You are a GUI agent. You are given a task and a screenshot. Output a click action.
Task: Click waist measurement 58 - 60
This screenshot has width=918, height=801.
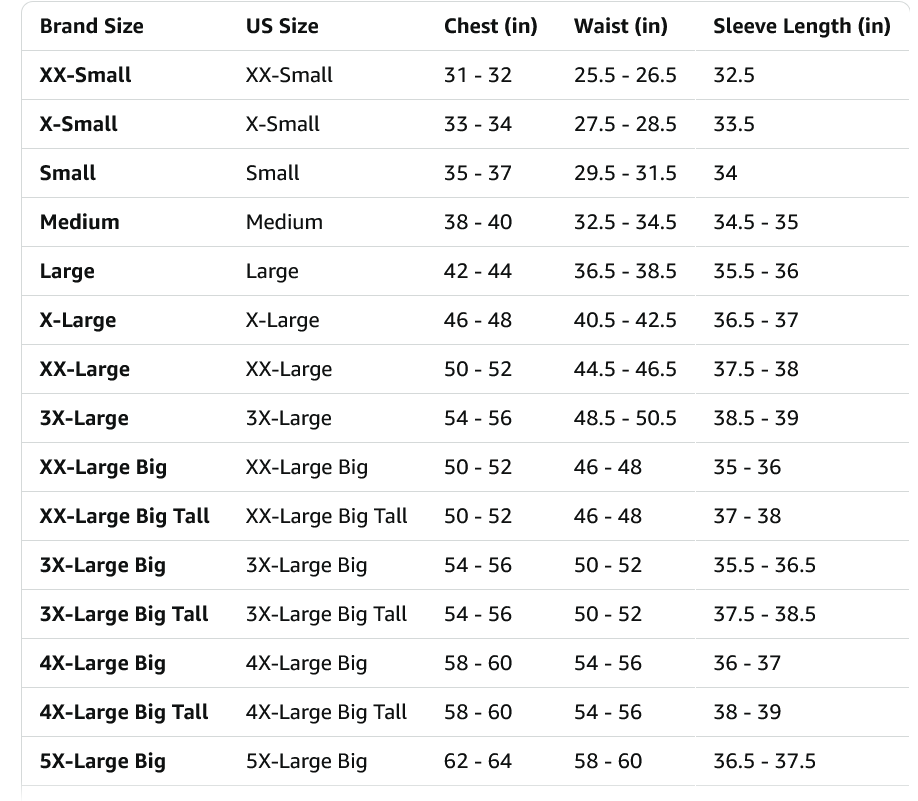click(608, 761)
